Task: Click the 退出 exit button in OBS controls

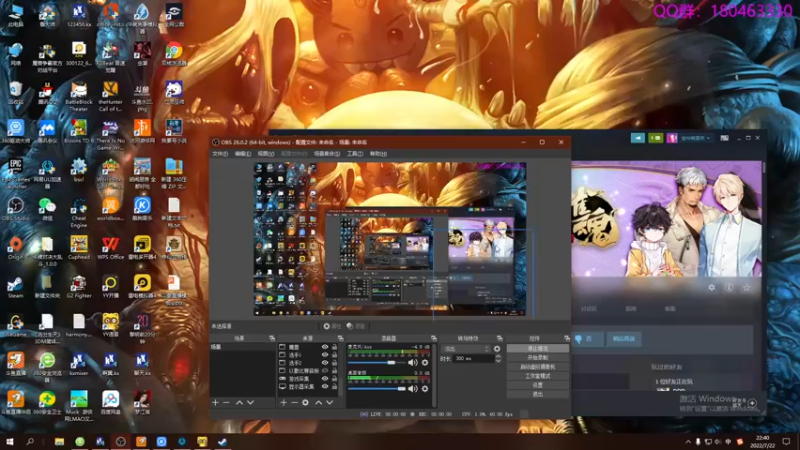Action: pos(538,394)
